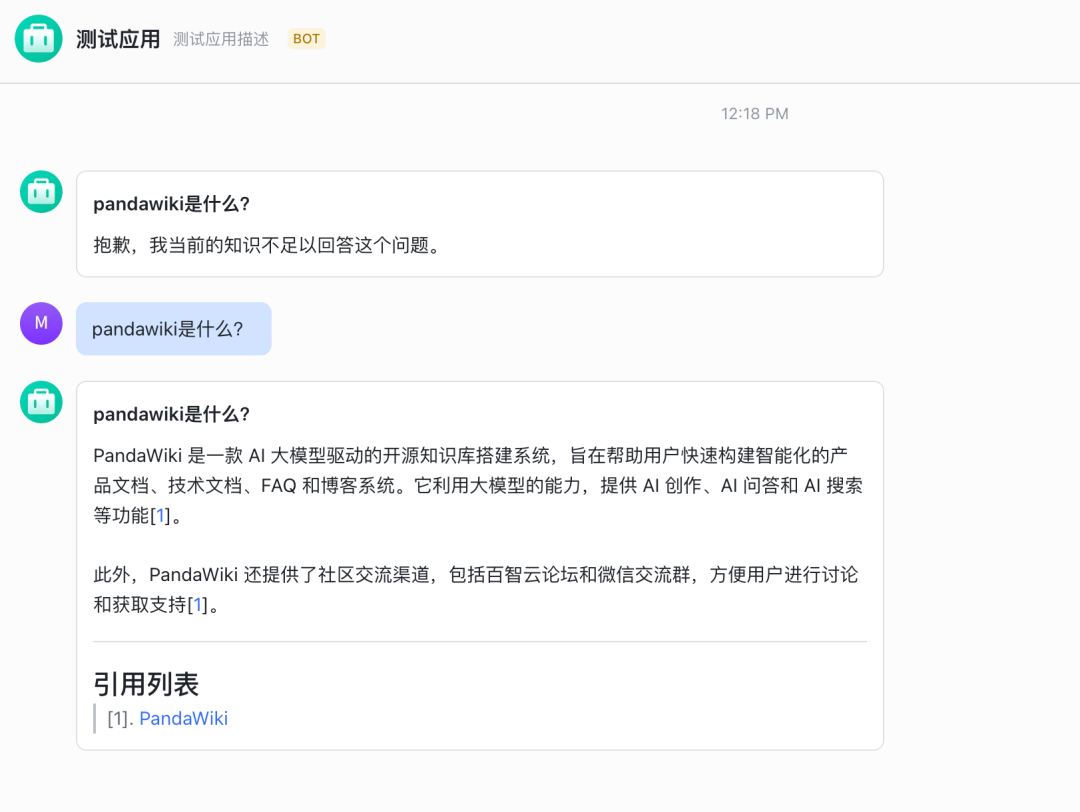Screen dimensions: 1080x812
Task: Click the briefcase icon inside the first bot avatar
Action: point(41,191)
